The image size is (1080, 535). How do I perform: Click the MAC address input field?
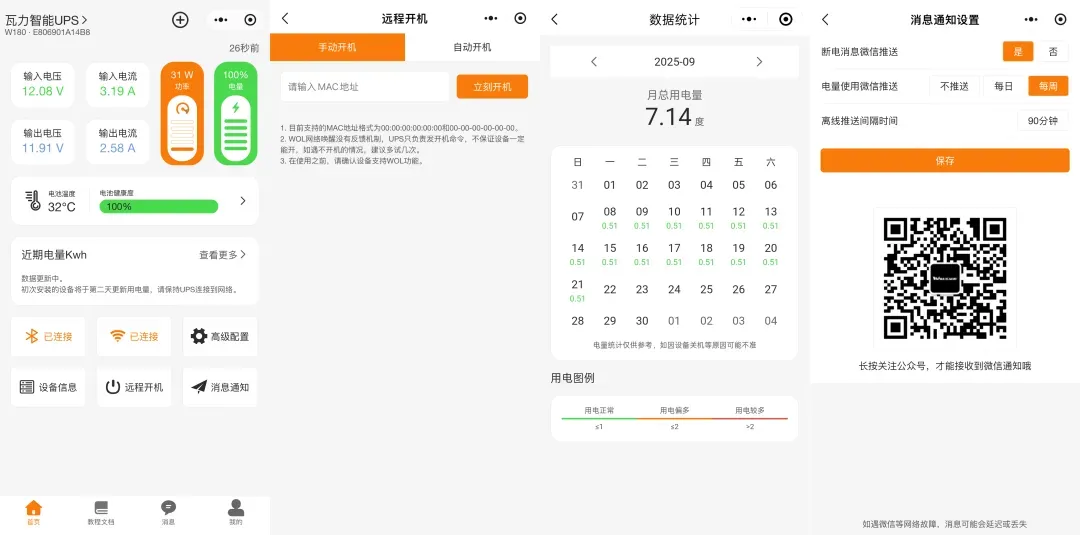[x=365, y=87]
